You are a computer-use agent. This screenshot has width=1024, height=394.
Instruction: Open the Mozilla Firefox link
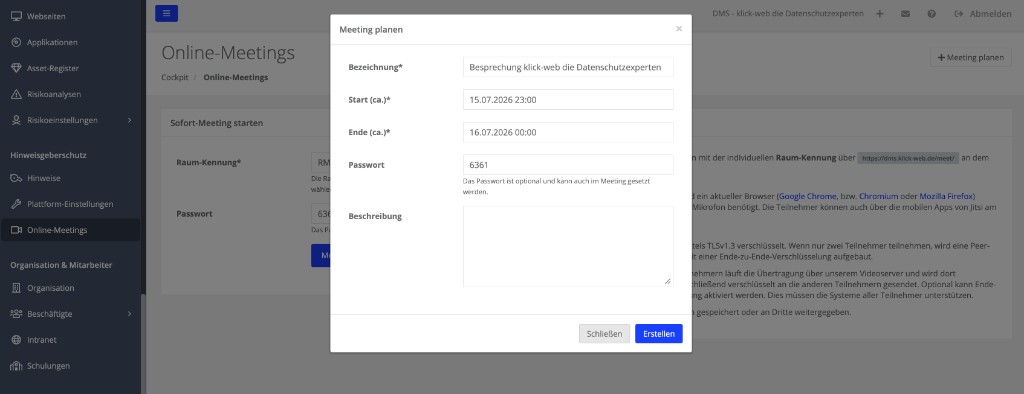tap(947, 196)
